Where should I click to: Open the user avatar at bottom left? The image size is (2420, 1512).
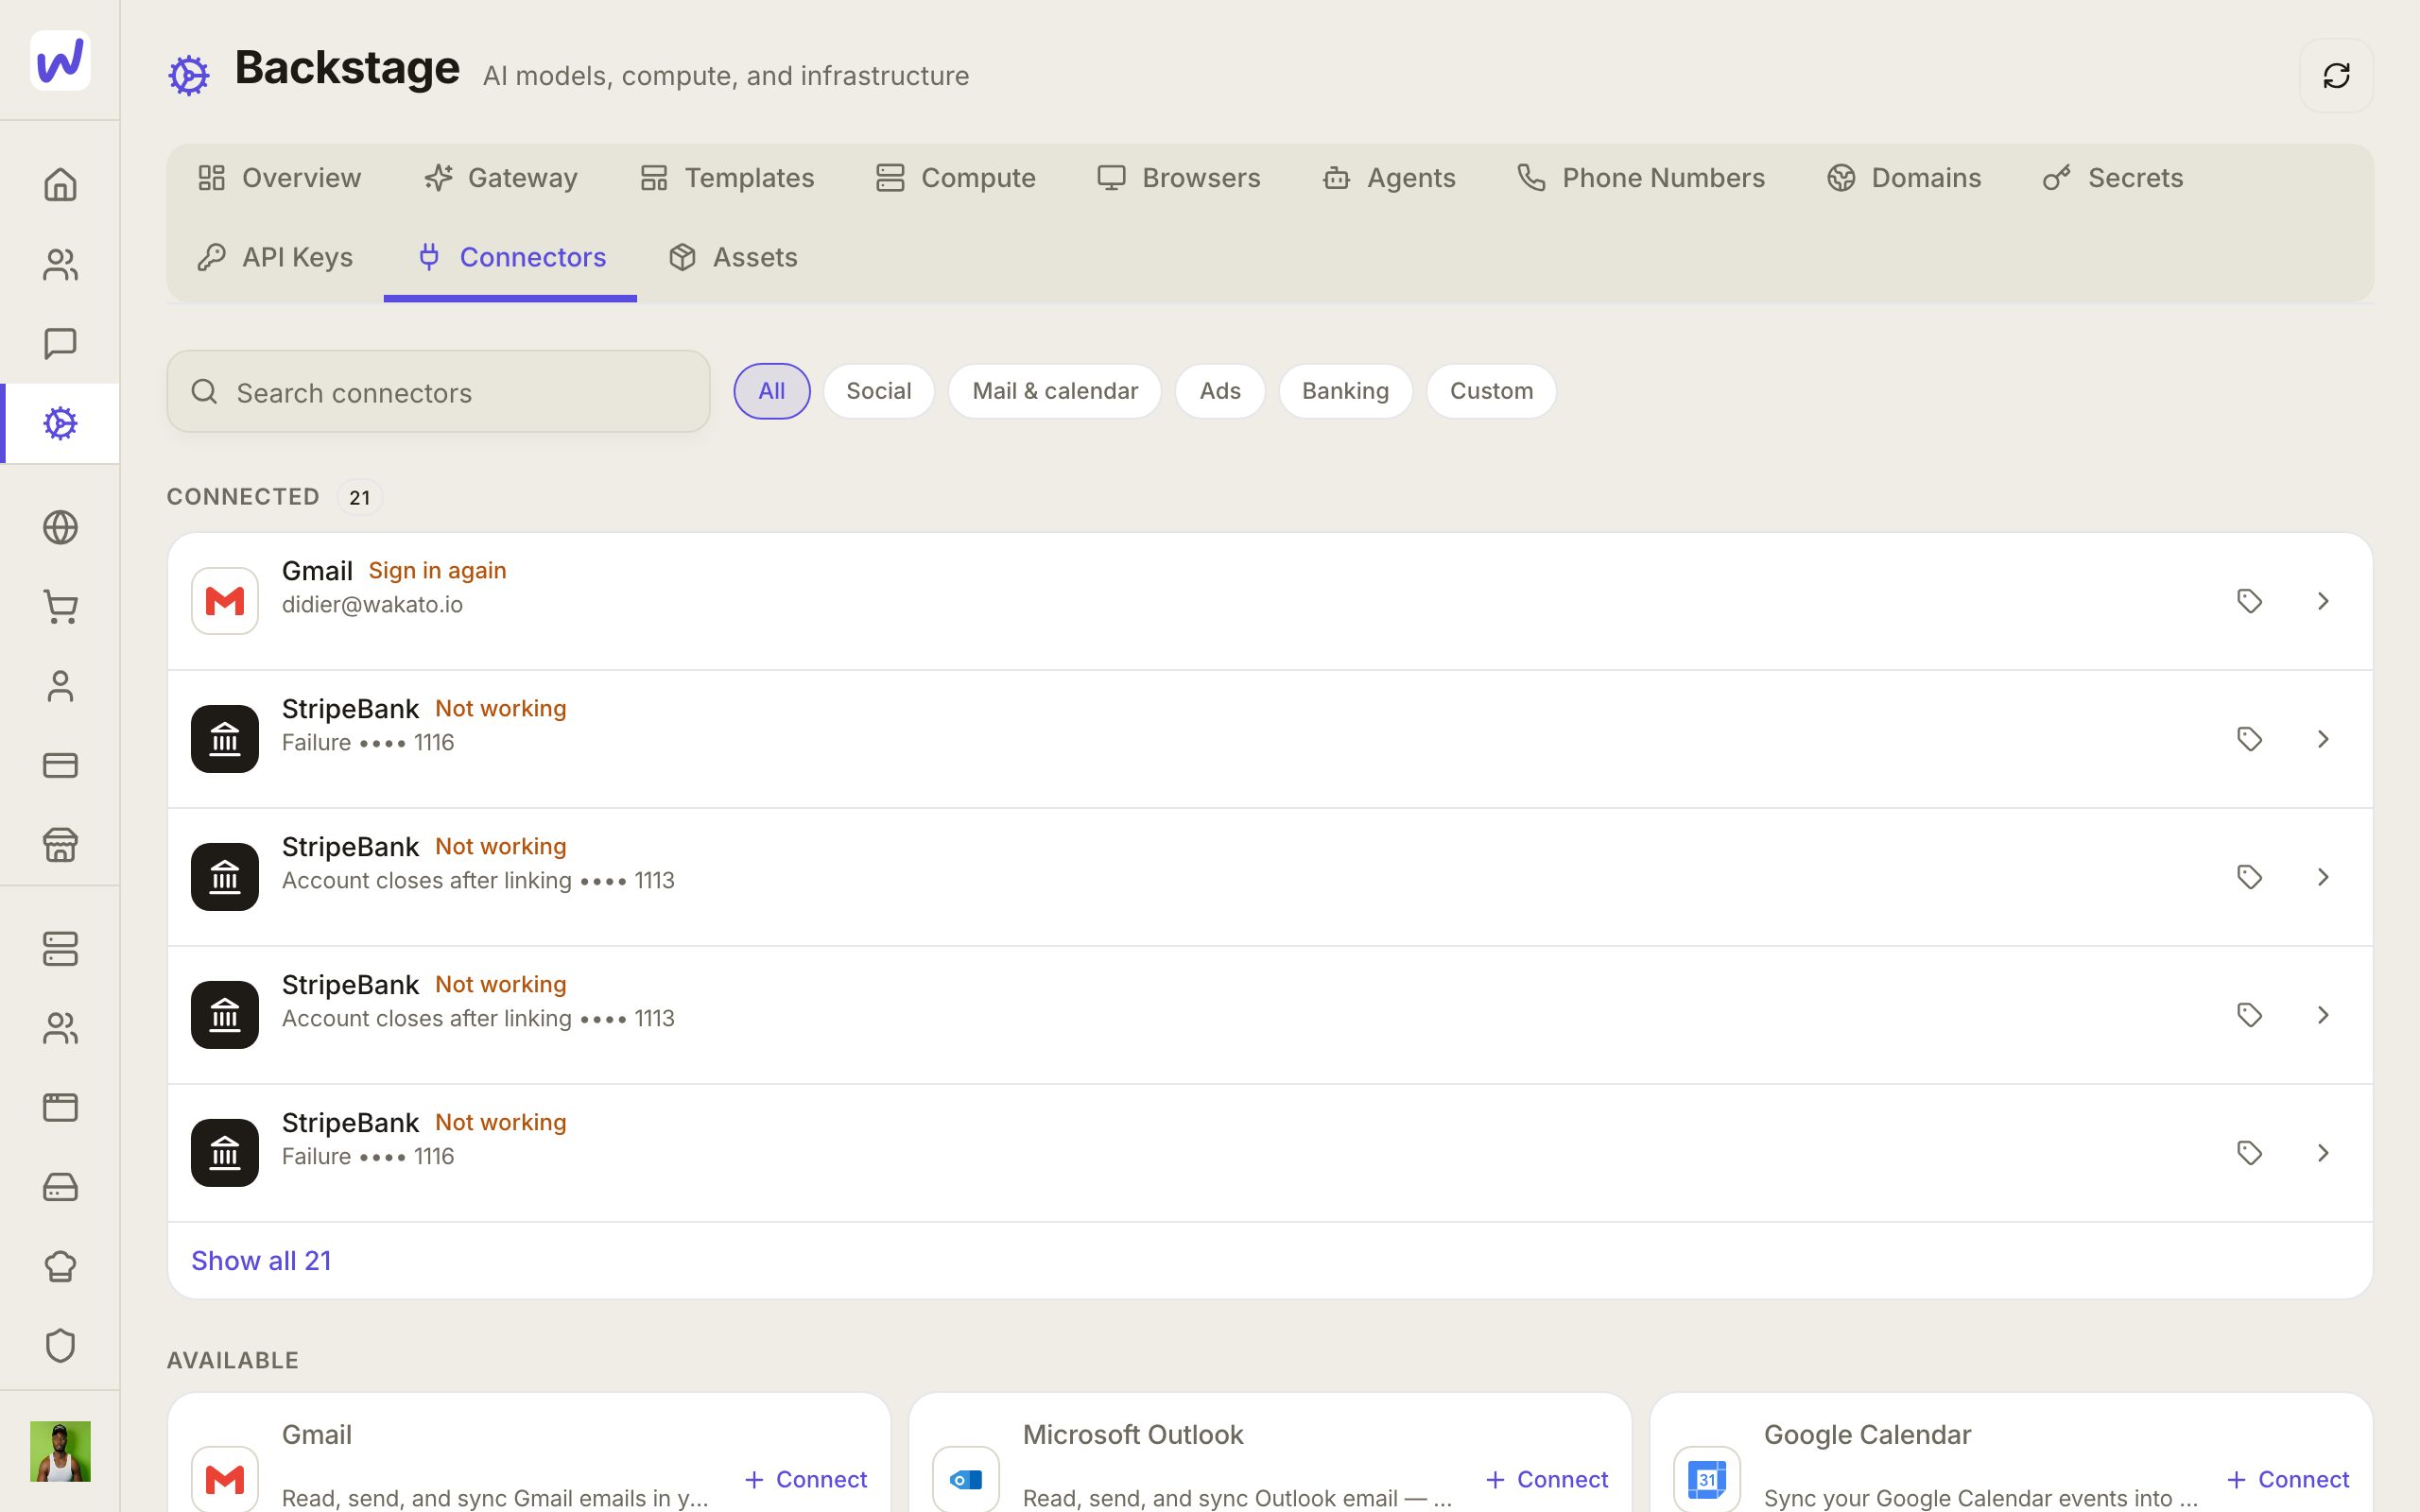tap(60, 1451)
